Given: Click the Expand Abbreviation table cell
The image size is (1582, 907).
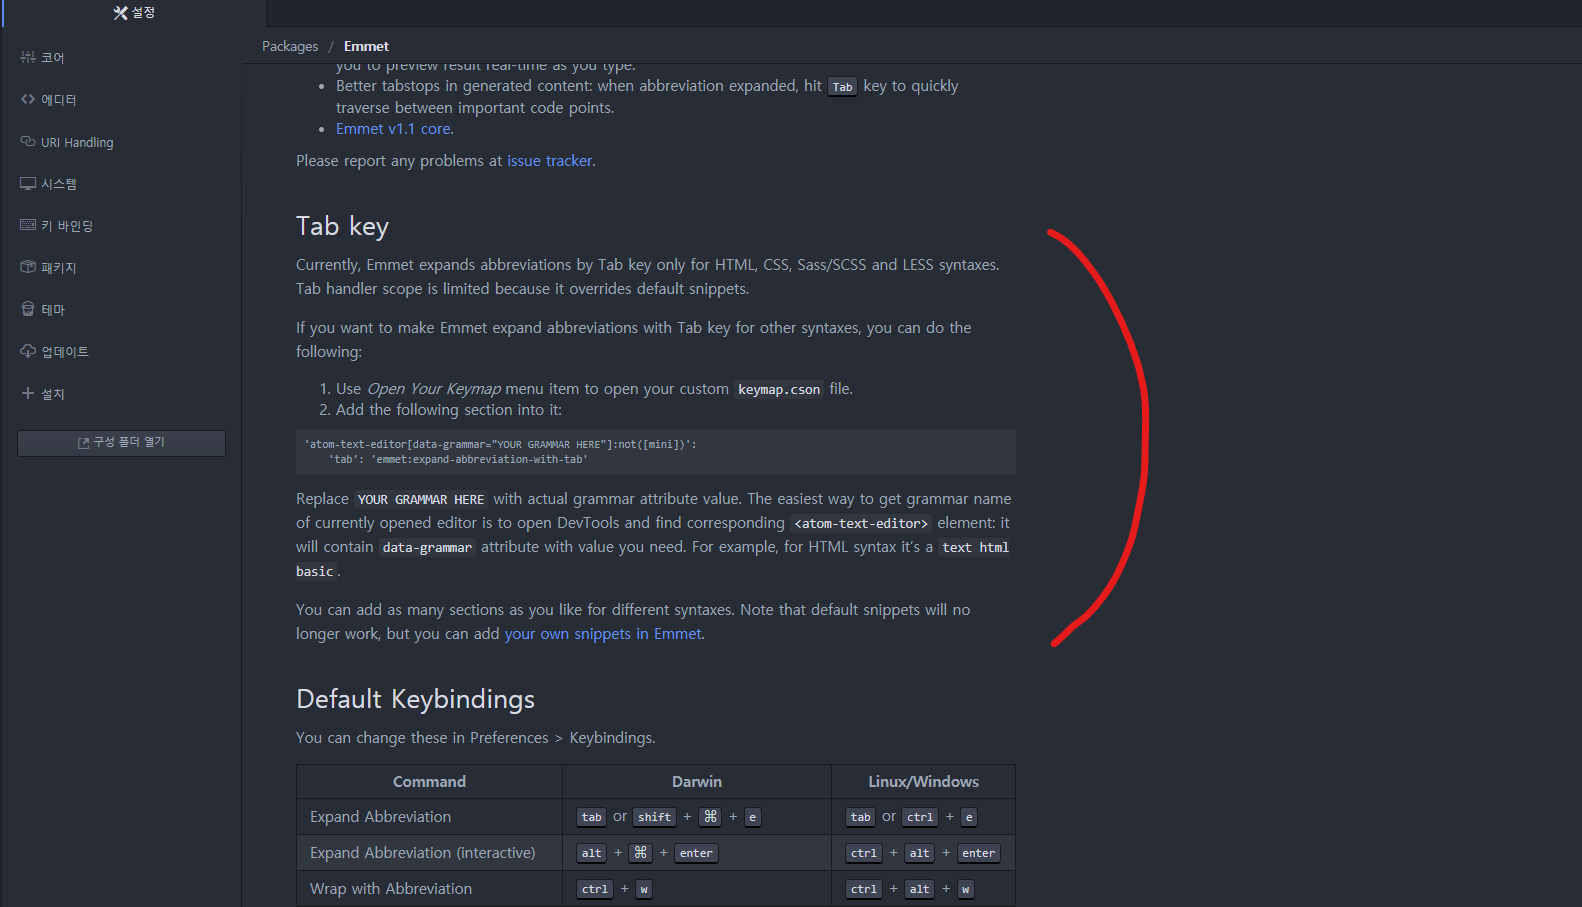Looking at the screenshot, I should click(429, 817).
